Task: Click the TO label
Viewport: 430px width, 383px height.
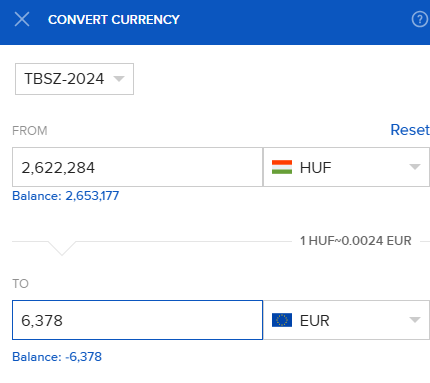Action: coord(20,284)
